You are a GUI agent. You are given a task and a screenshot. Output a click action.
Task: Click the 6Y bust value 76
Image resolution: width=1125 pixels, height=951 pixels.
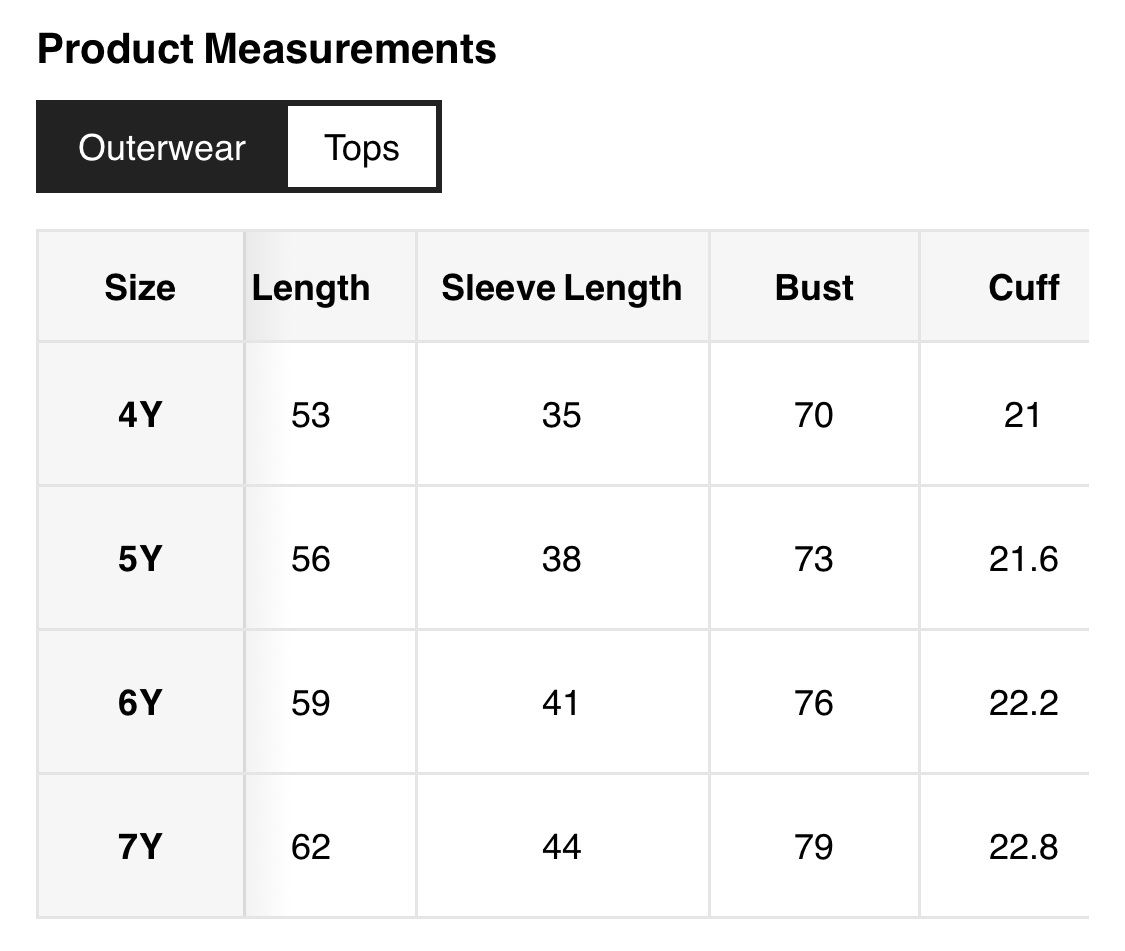[x=814, y=702]
